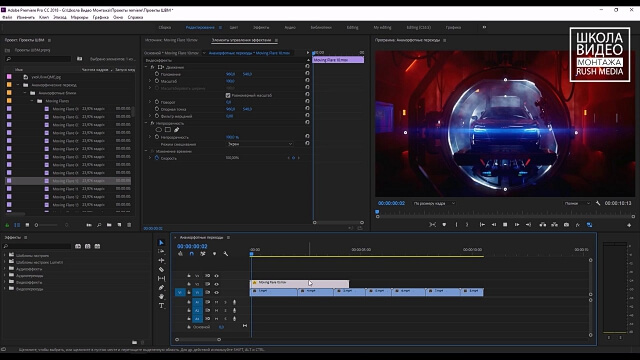Select the Hand tool
640x360 pixels.
tap(161, 296)
